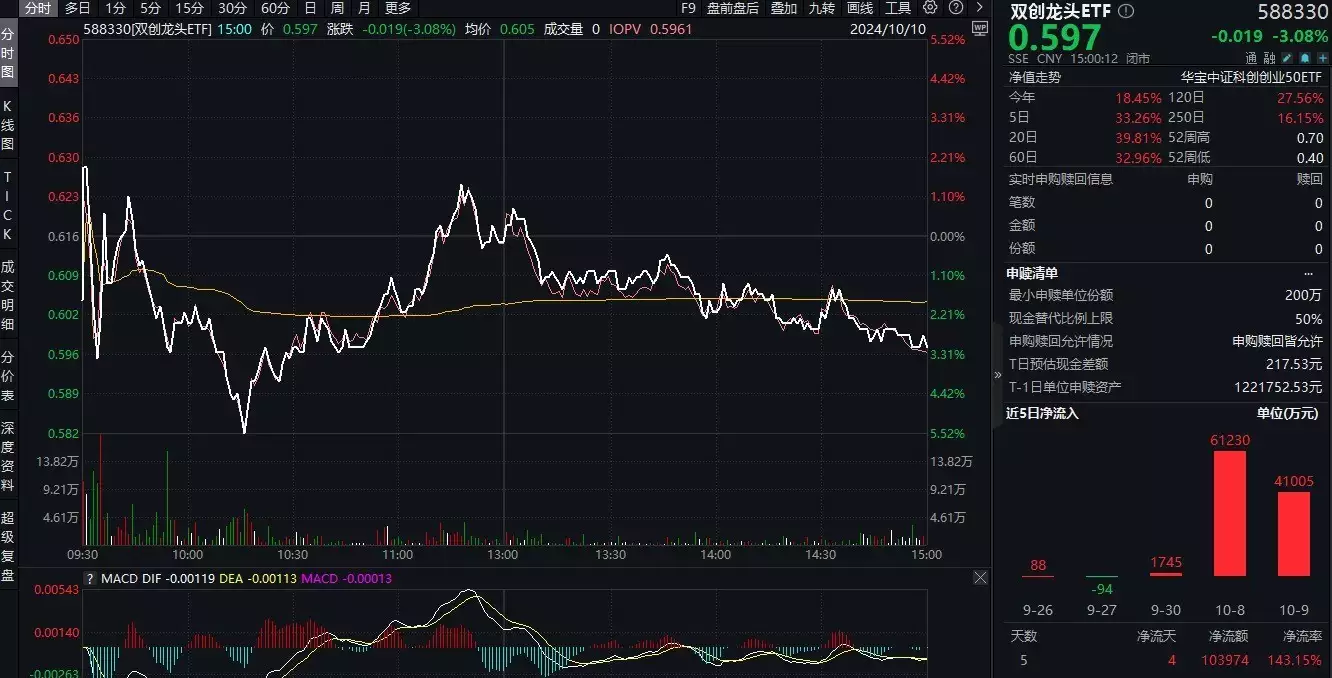Click the 画线 drawing button
The width and height of the screenshot is (1332, 678).
(x=860, y=8)
